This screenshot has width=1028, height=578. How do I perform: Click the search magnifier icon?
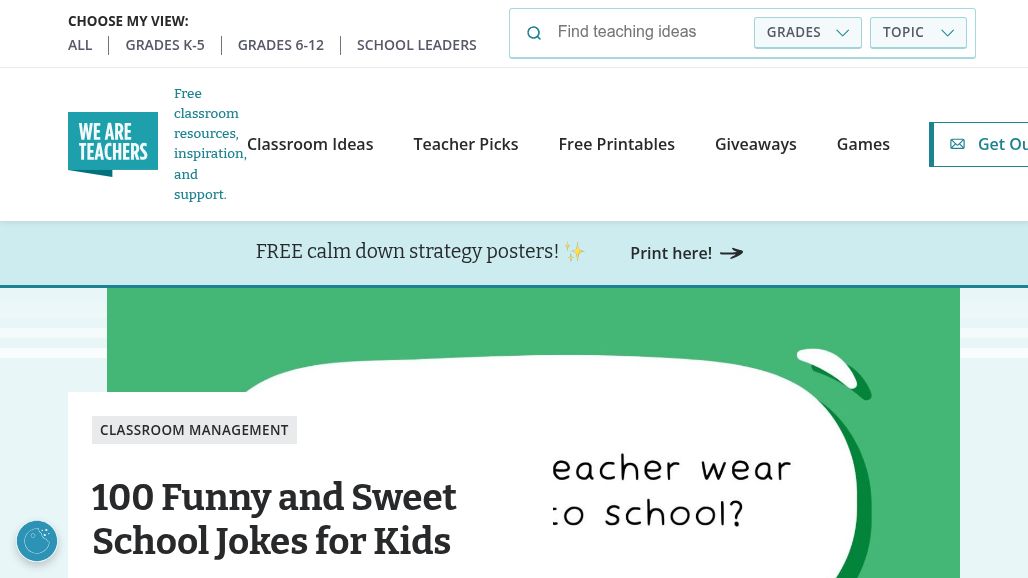coord(534,33)
